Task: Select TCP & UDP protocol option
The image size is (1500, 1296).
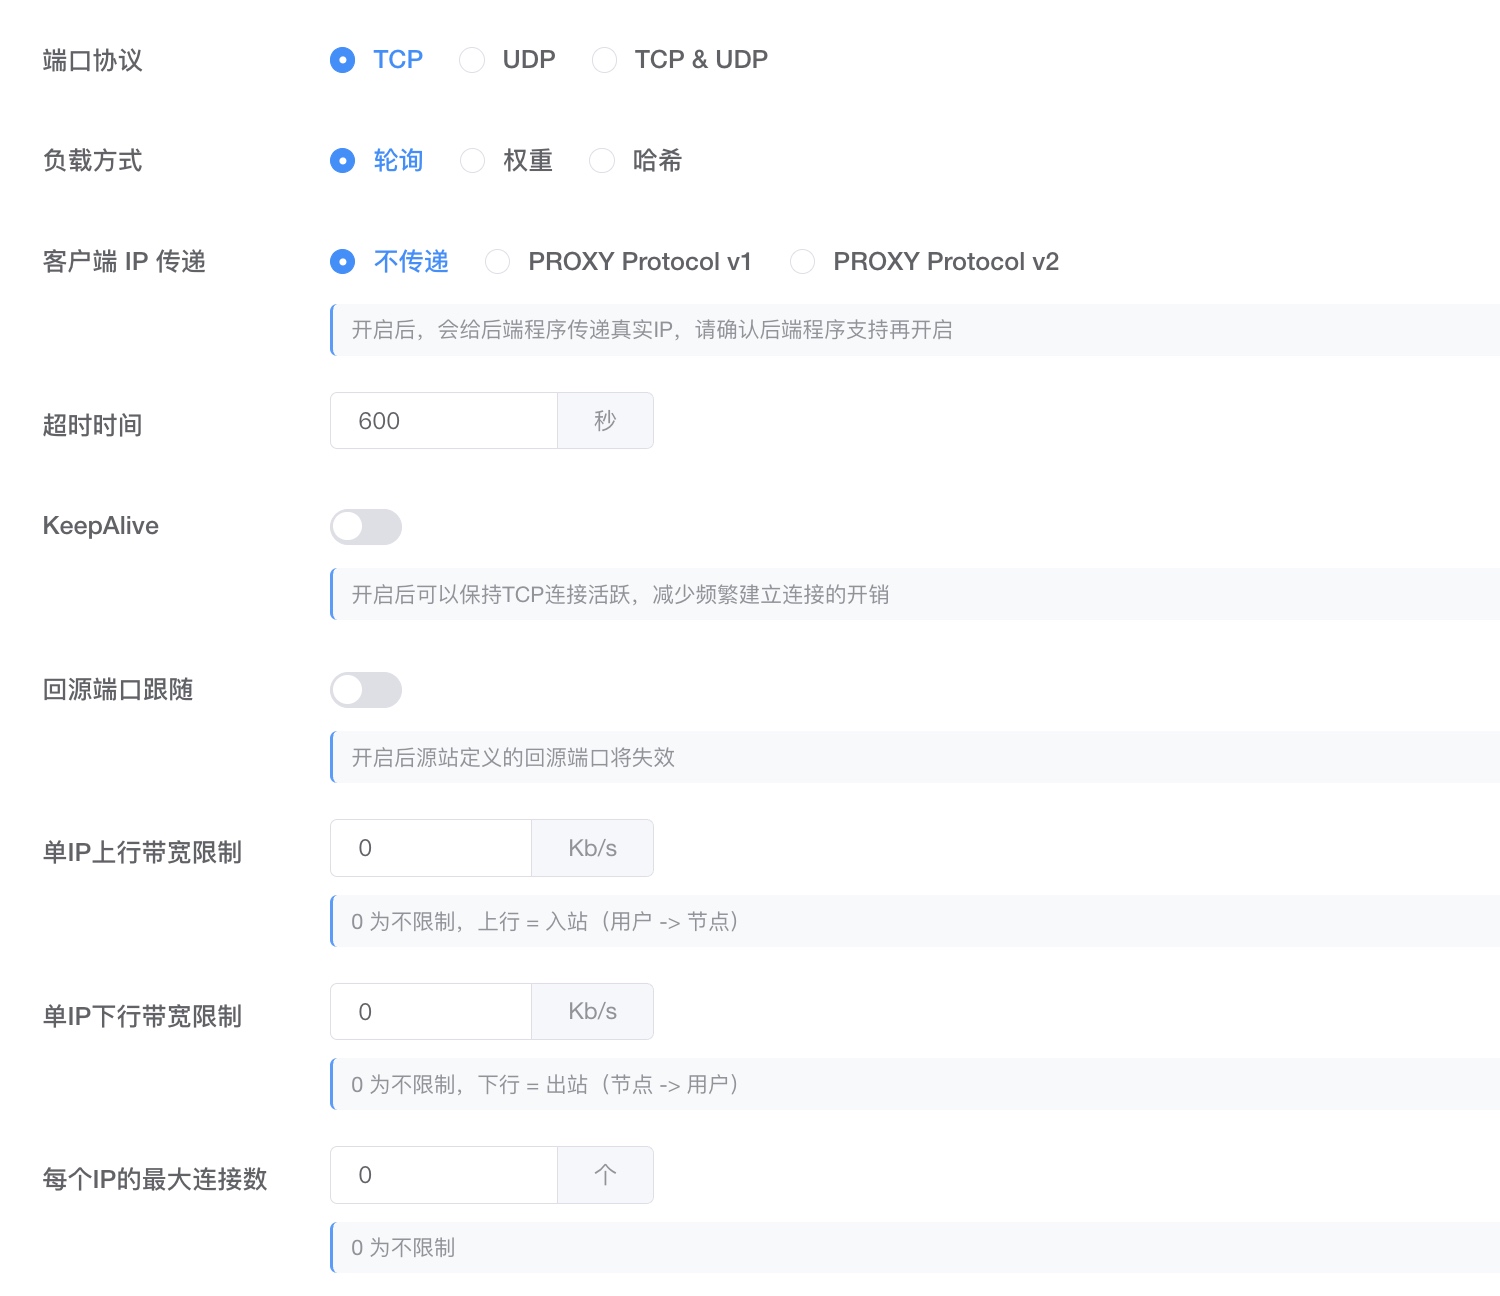Action: (604, 60)
